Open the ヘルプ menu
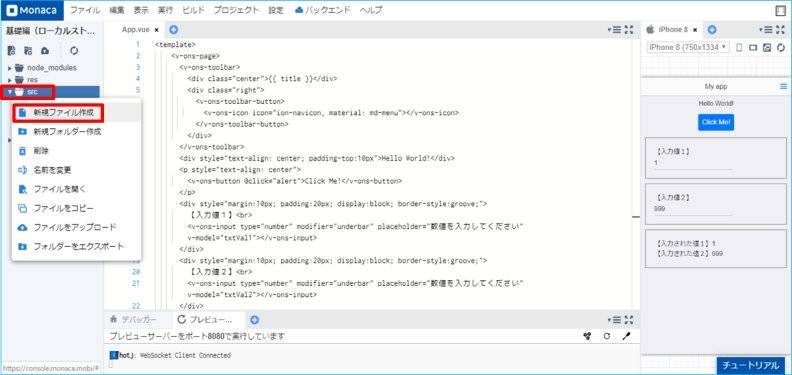The height and width of the screenshot is (375, 792). pyautogui.click(x=371, y=10)
